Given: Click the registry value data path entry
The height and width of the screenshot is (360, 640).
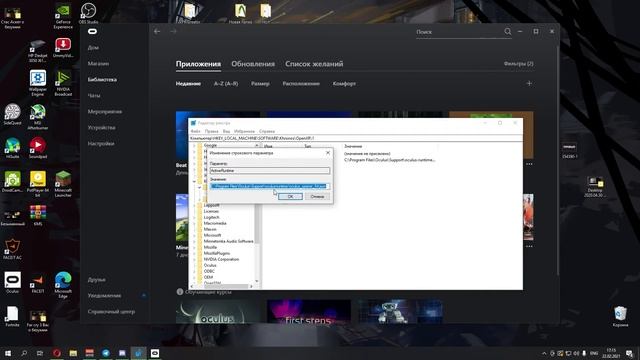Looking at the screenshot, I should click(x=390, y=160).
